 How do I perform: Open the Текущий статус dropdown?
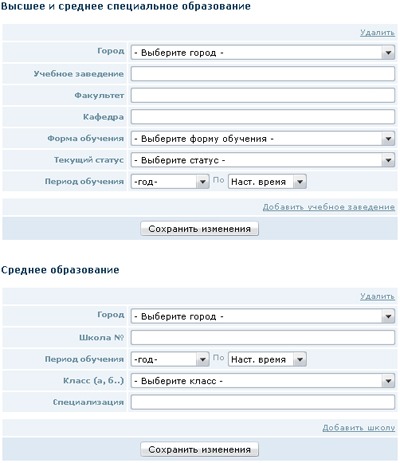click(x=263, y=160)
